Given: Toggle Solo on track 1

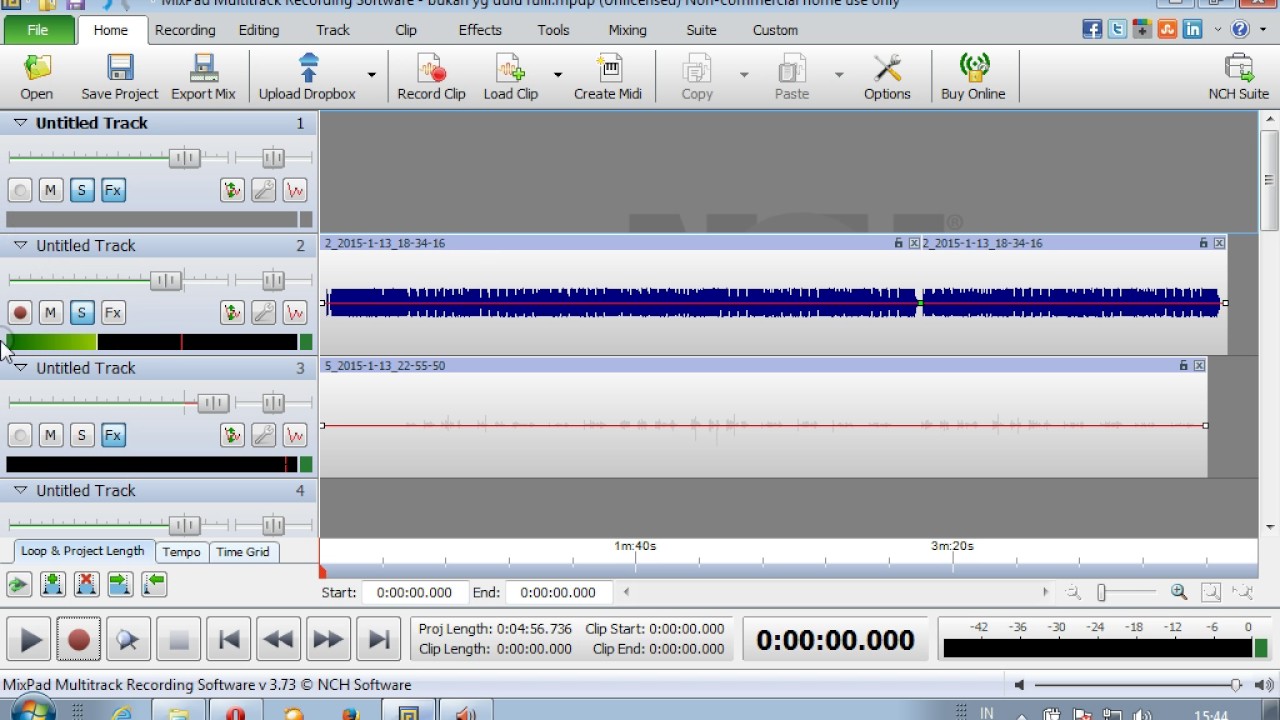Looking at the screenshot, I should (x=82, y=190).
